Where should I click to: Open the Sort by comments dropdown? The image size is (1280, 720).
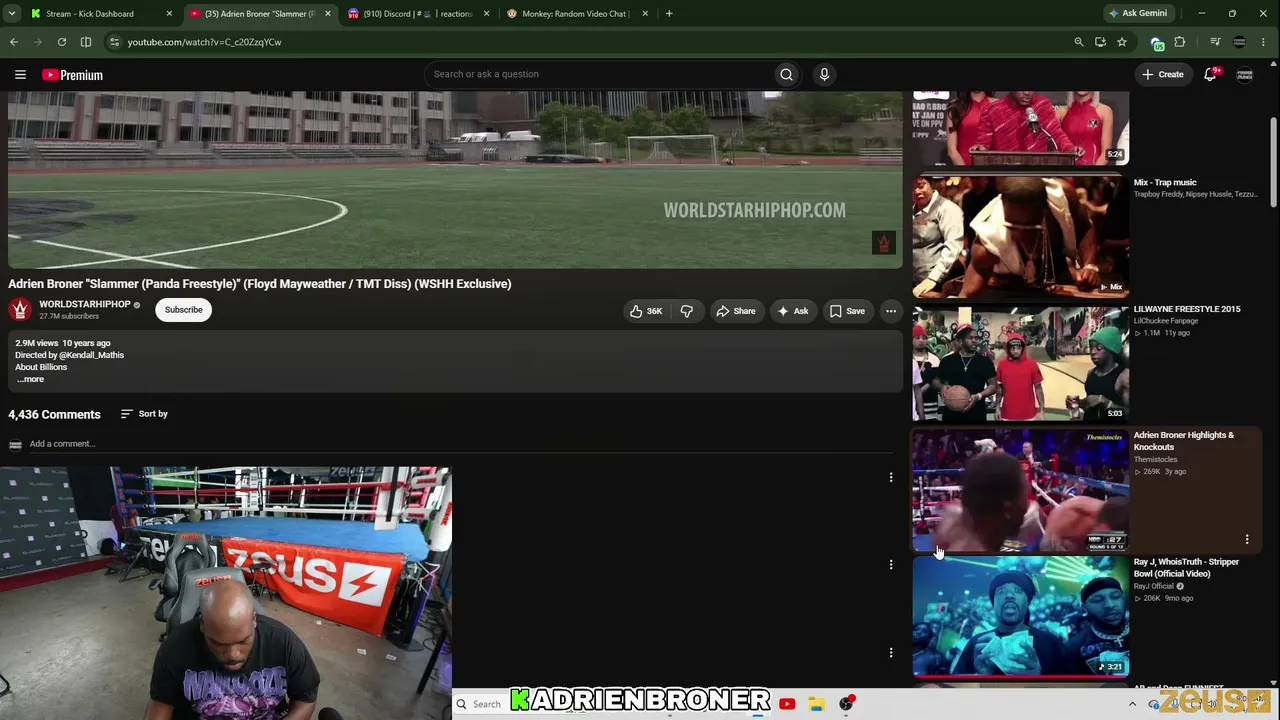pos(144,414)
